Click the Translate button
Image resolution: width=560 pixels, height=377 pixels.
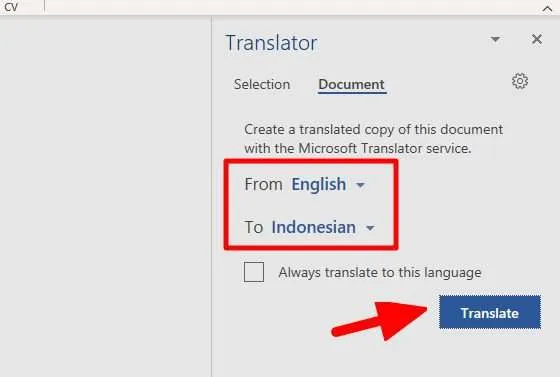(x=490, y=312)
